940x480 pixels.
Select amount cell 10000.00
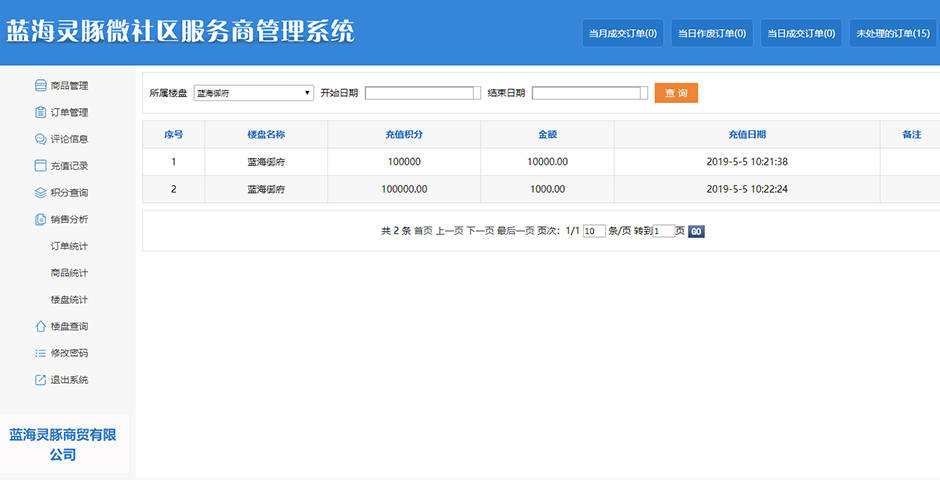547,162
